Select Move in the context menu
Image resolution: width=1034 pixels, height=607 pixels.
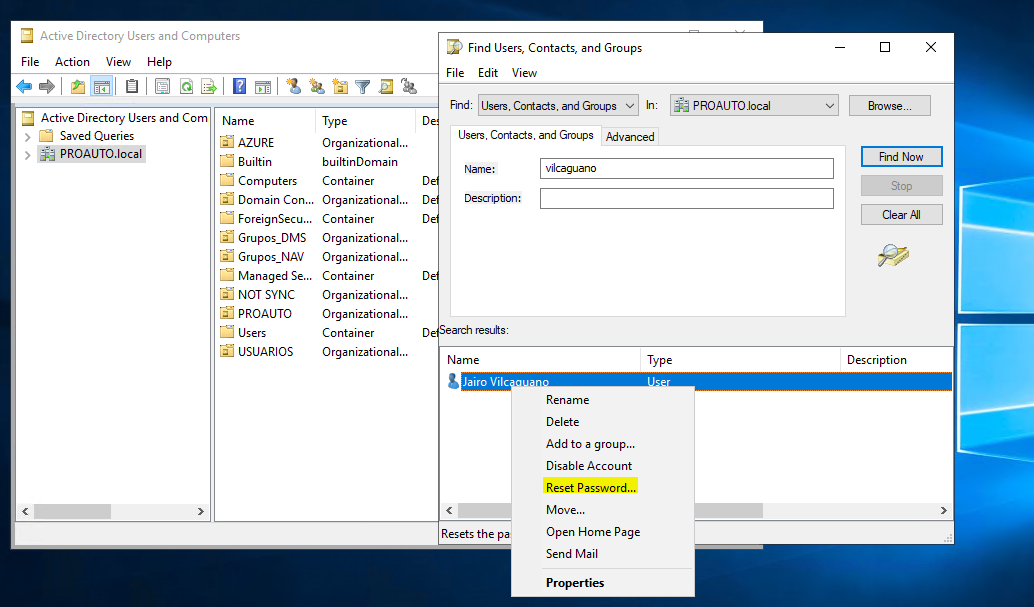565,510
